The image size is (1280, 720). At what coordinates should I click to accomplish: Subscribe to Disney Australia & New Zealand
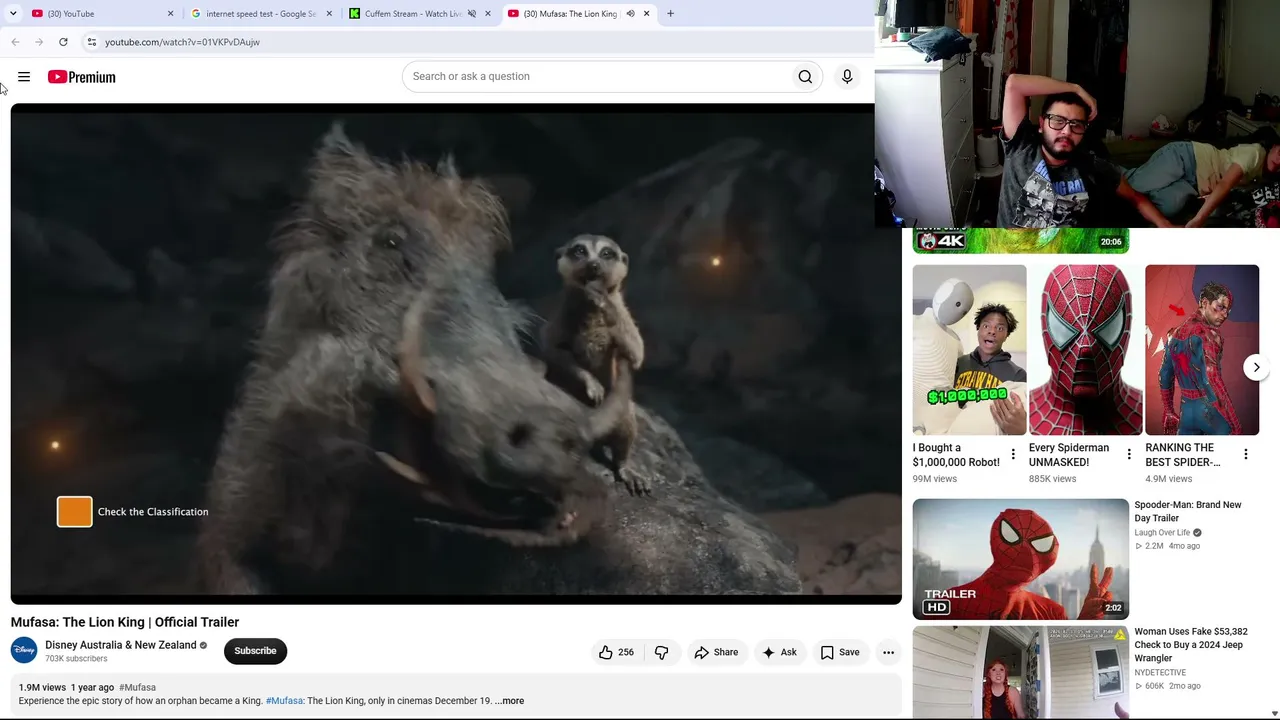click(255, 651)
